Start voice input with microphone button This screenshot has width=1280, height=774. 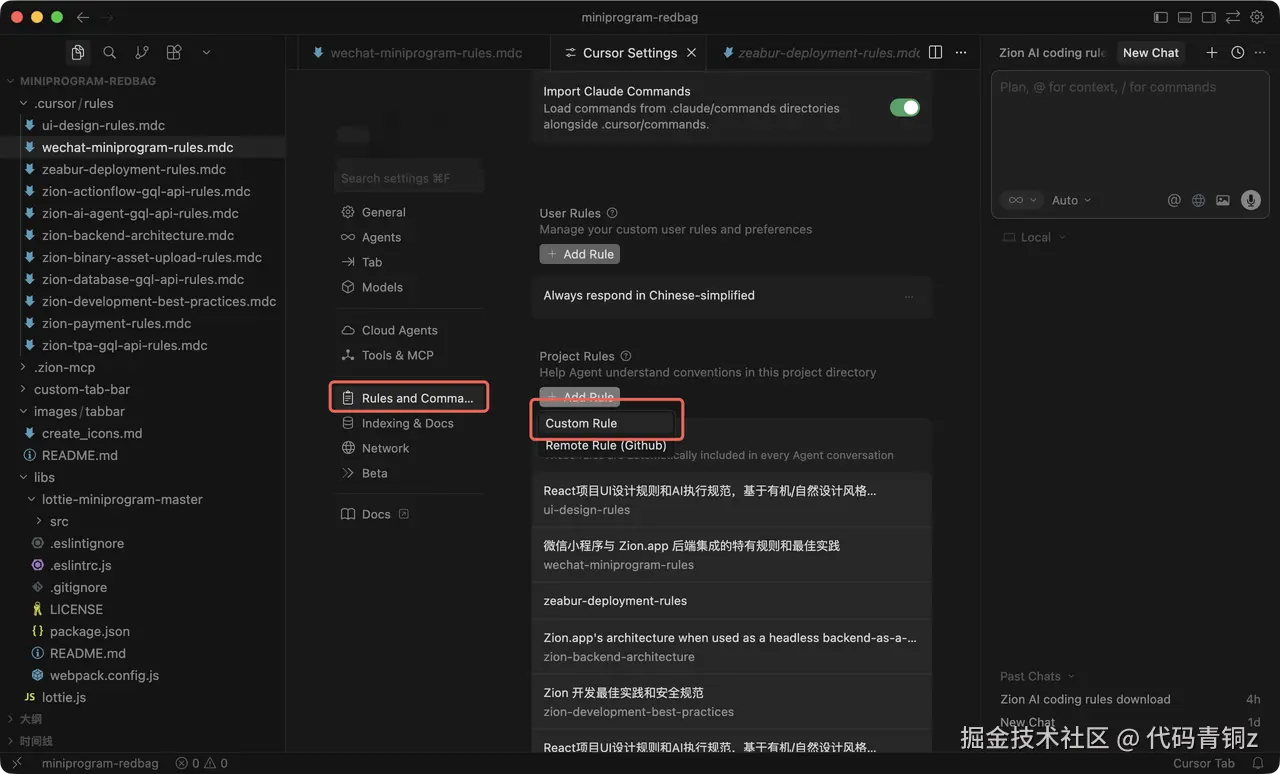(1250, 200)
